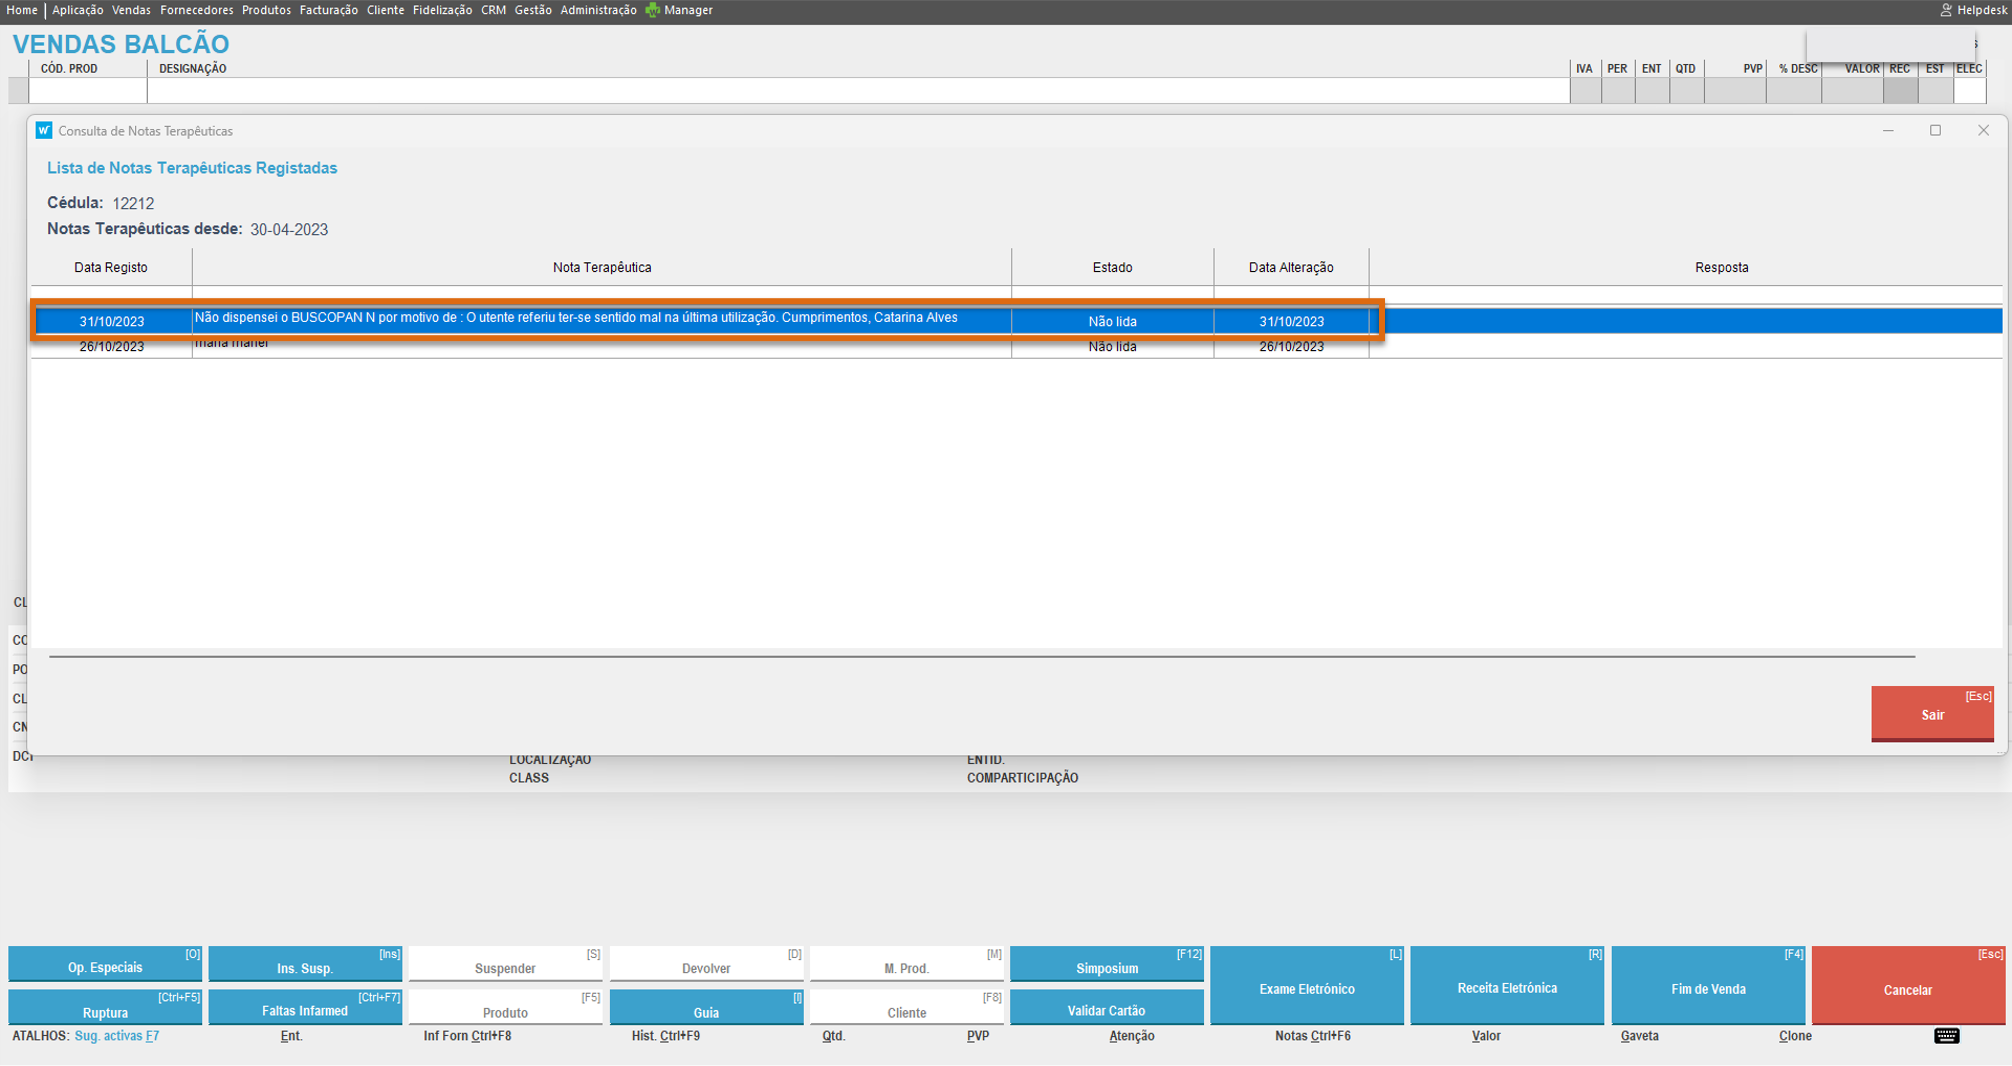Open Receita Eletrónica
The image size is (2012, 1066).
point(1506,988)
